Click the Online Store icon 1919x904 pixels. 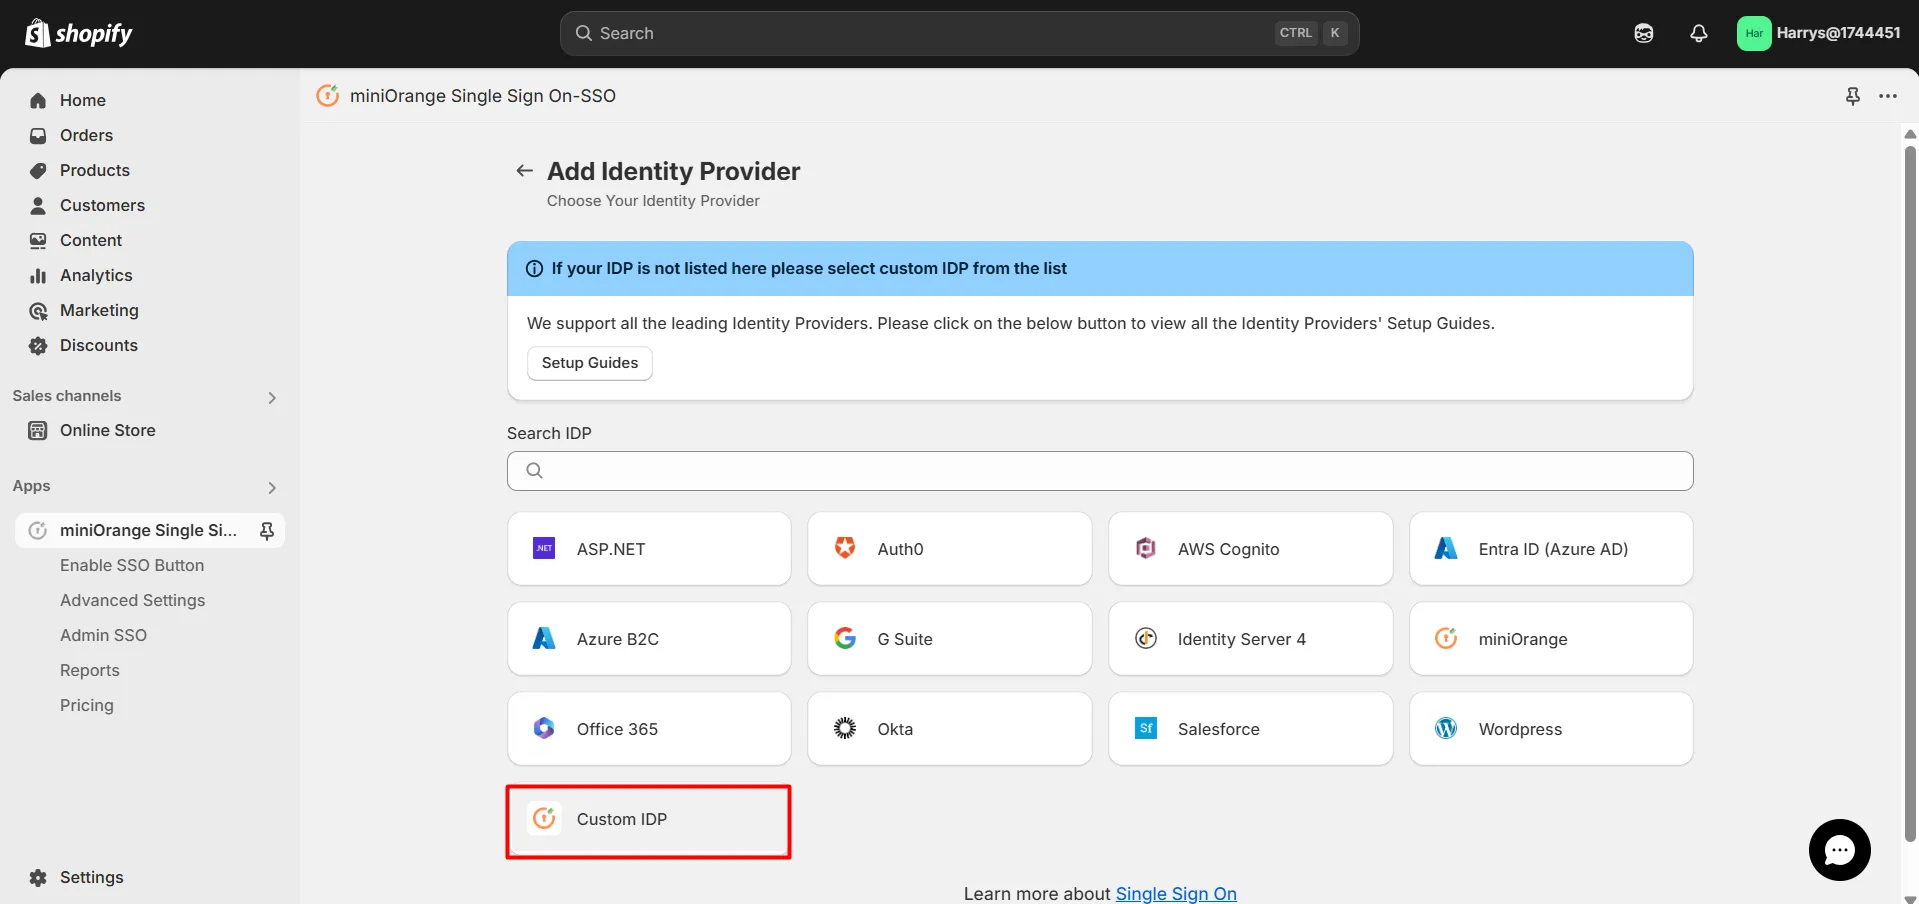click(38, 430)
